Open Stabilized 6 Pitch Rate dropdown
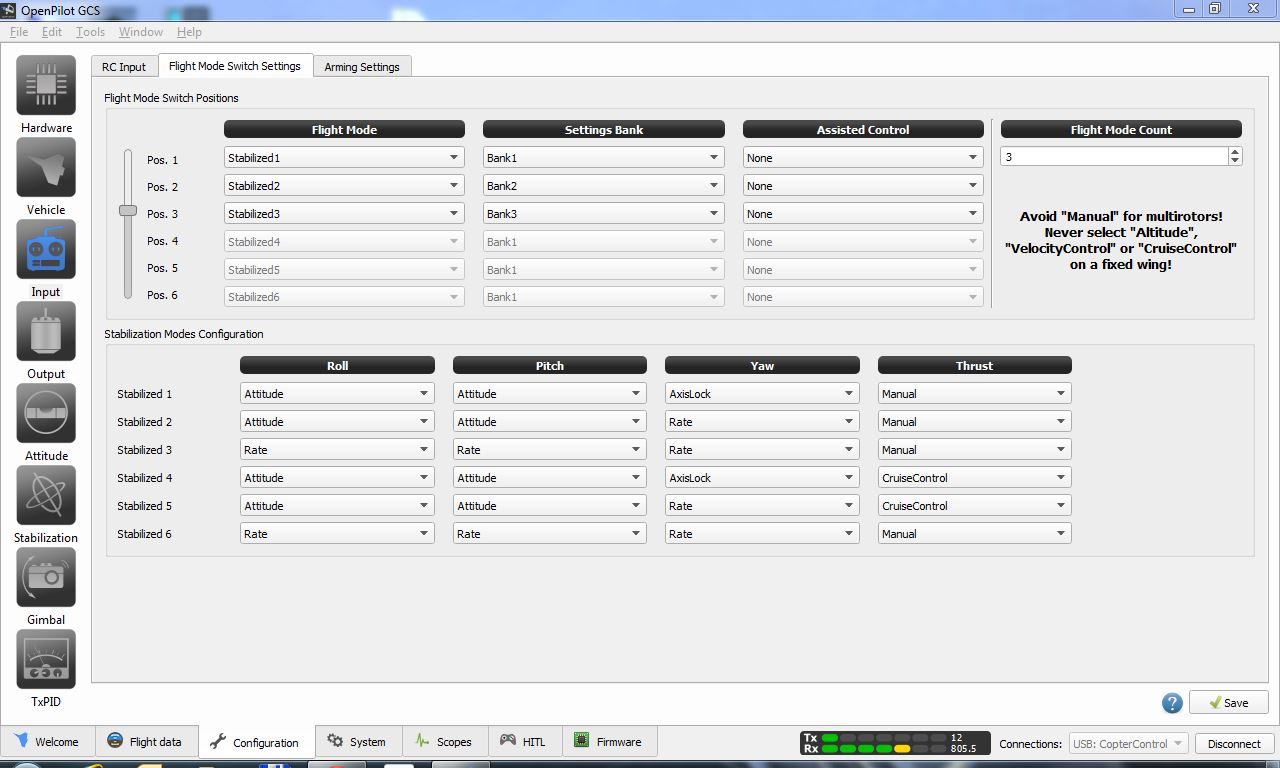 click(x=550, y=534)
